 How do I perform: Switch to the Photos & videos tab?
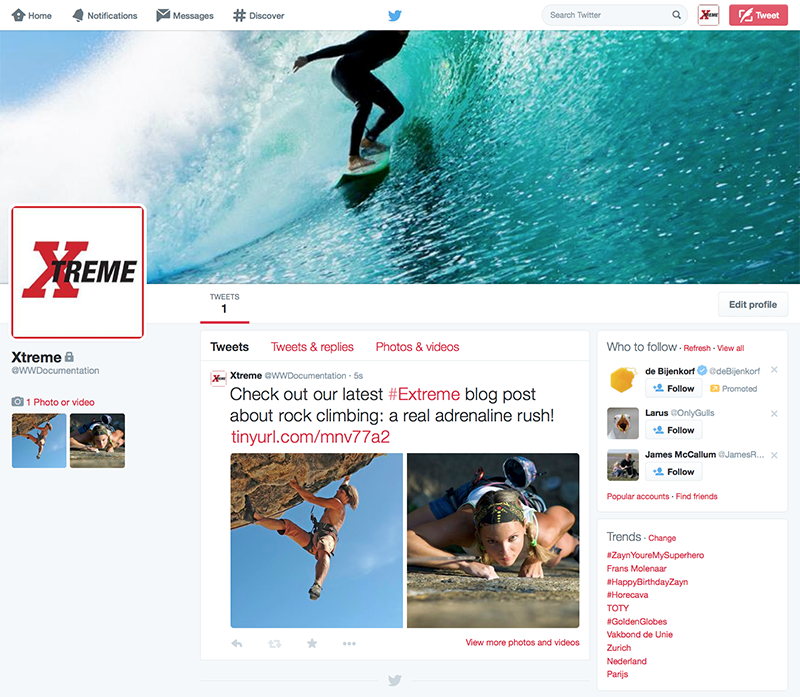click(417, 347)
